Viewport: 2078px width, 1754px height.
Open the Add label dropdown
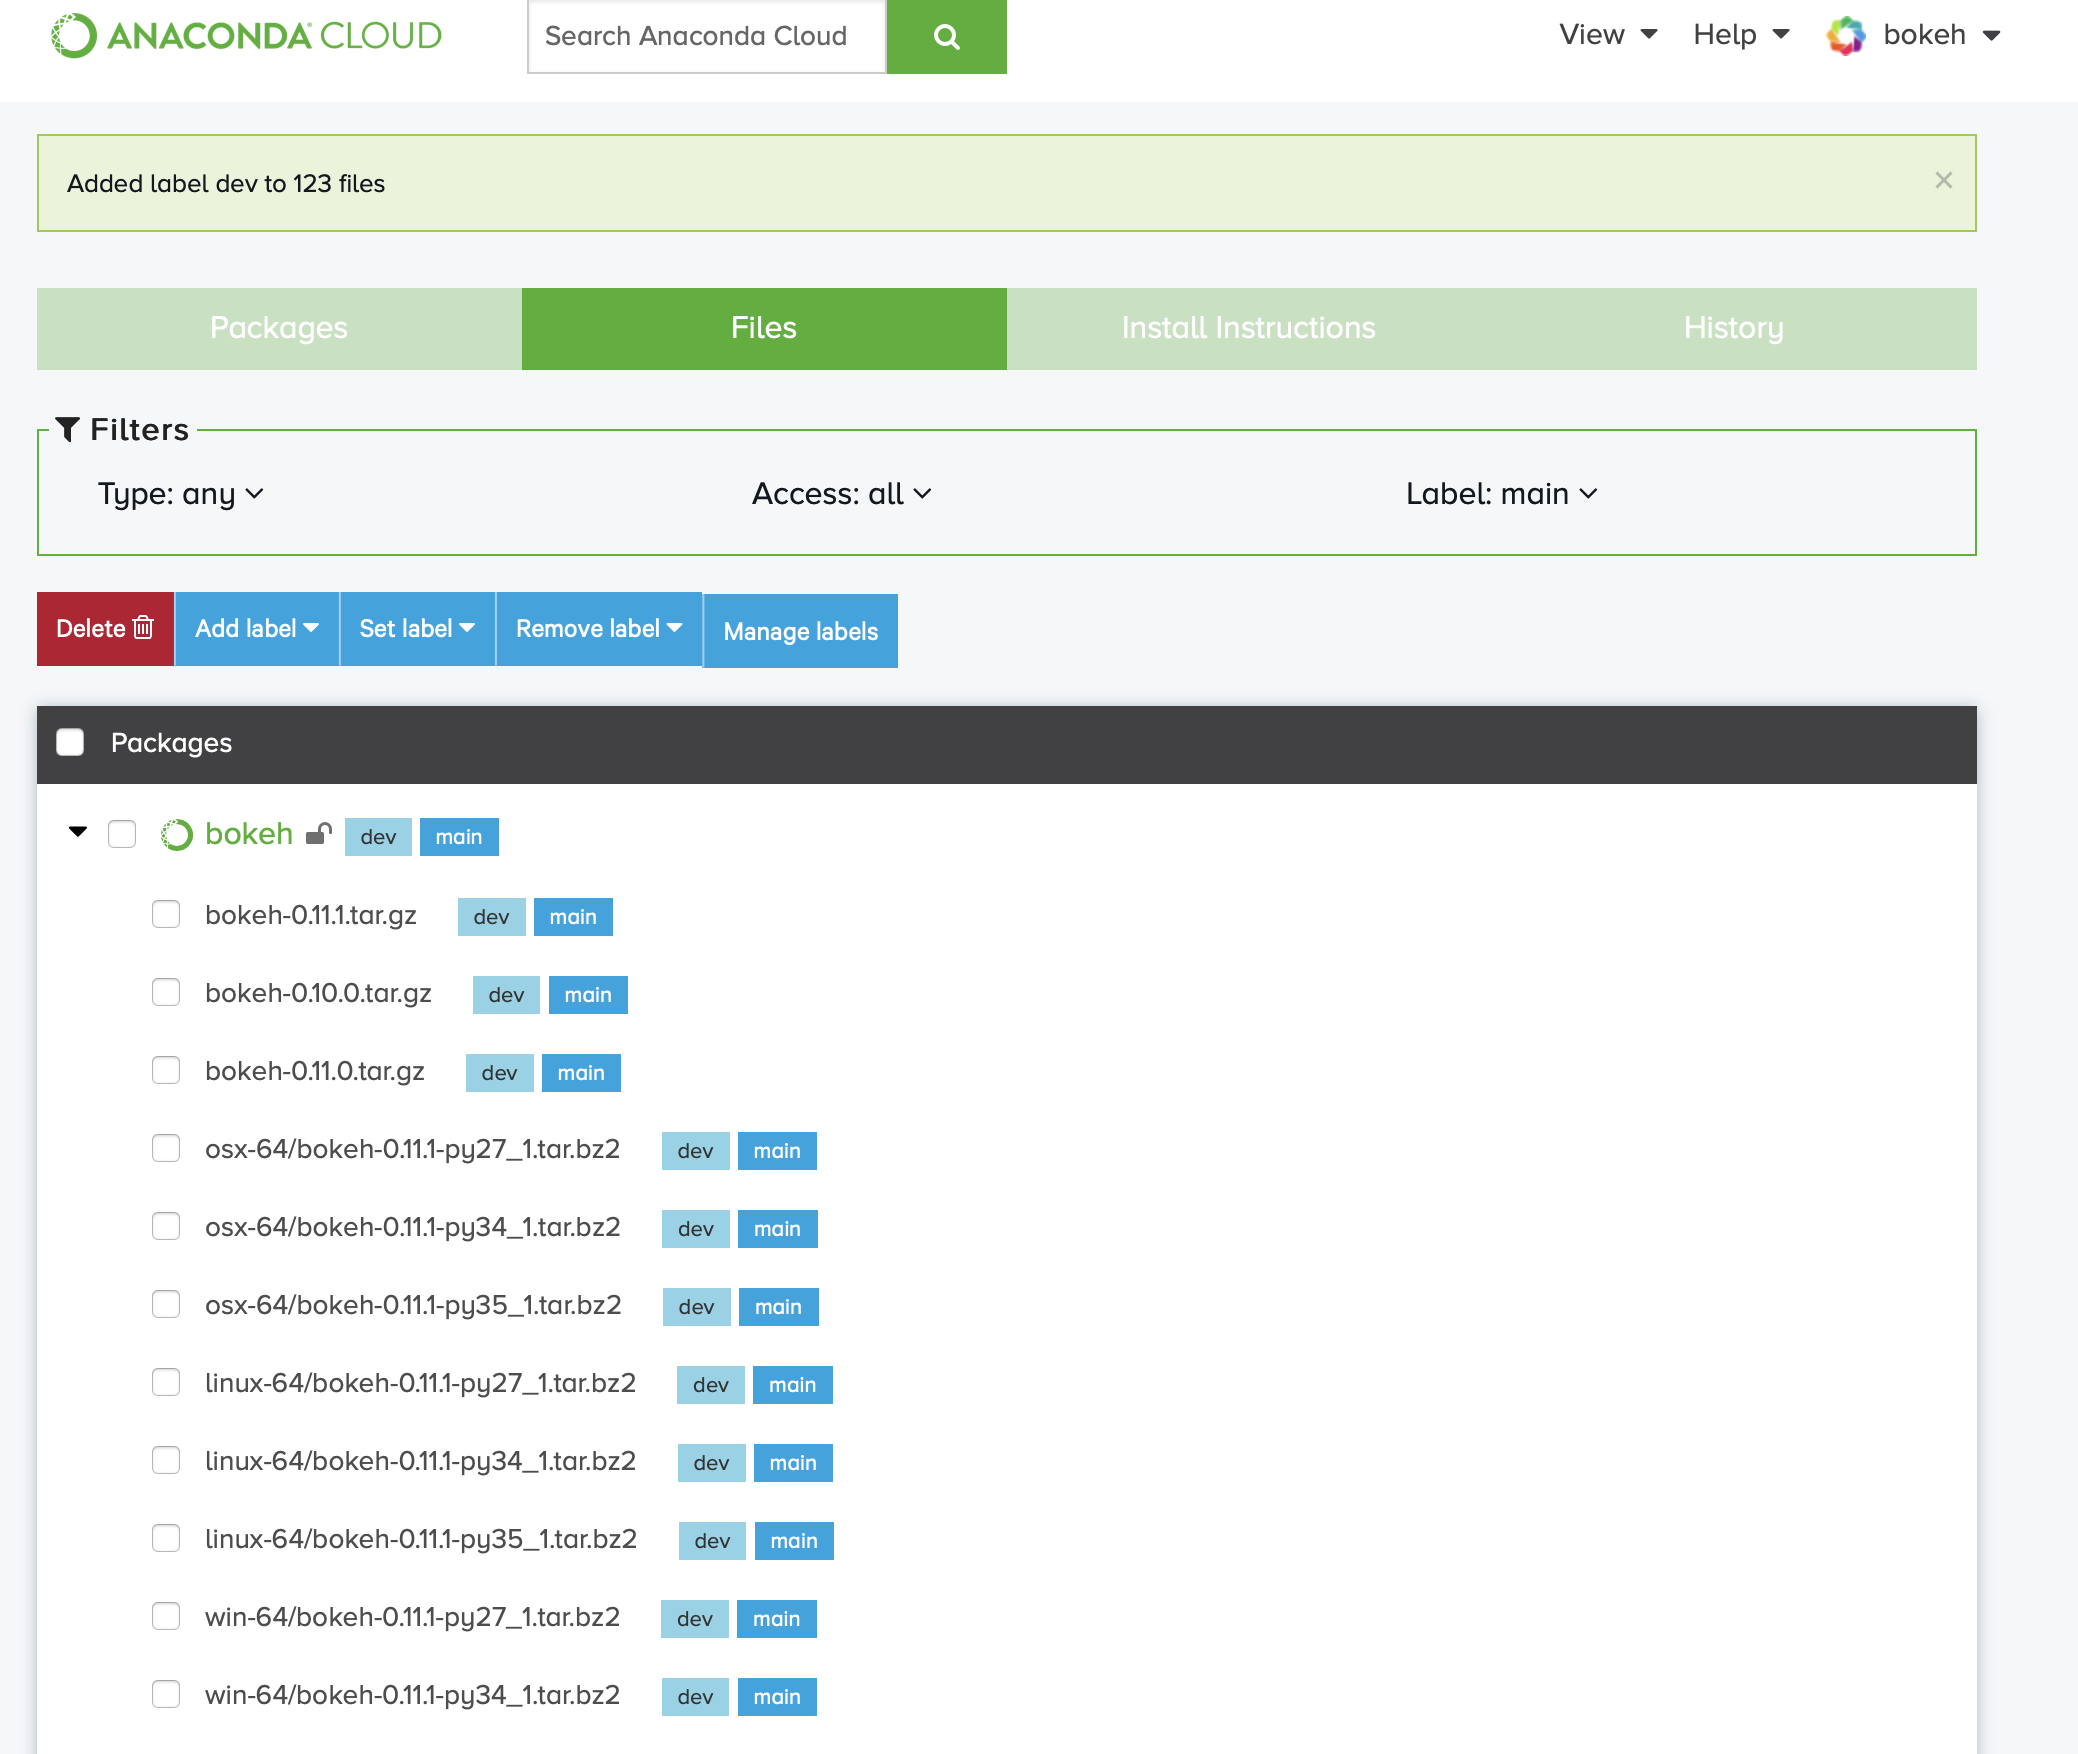256,628
